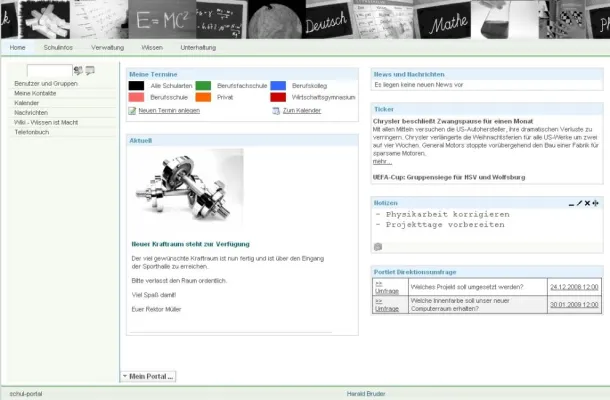Click the small icon at bottom of Notizen
This screenshot has width=610, height=400.
(378, 247)
